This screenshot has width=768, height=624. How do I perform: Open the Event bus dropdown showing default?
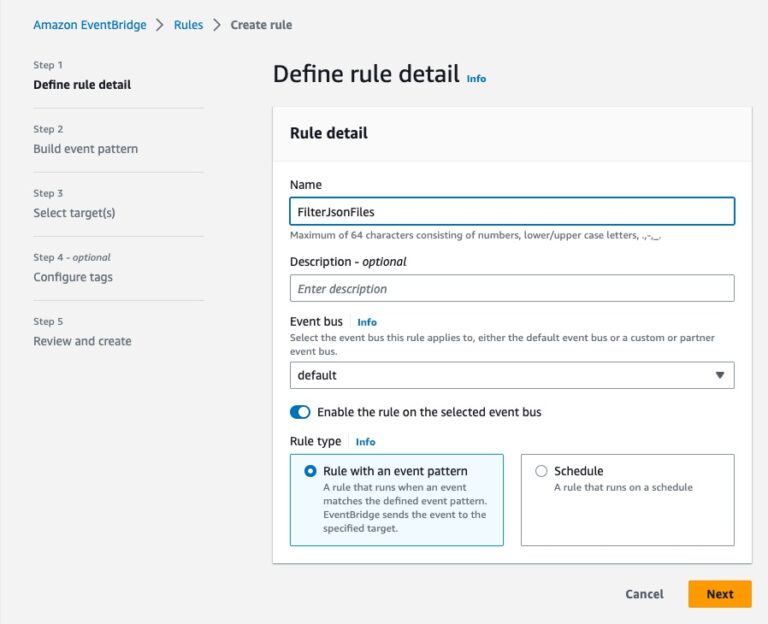tap(512, 375)
